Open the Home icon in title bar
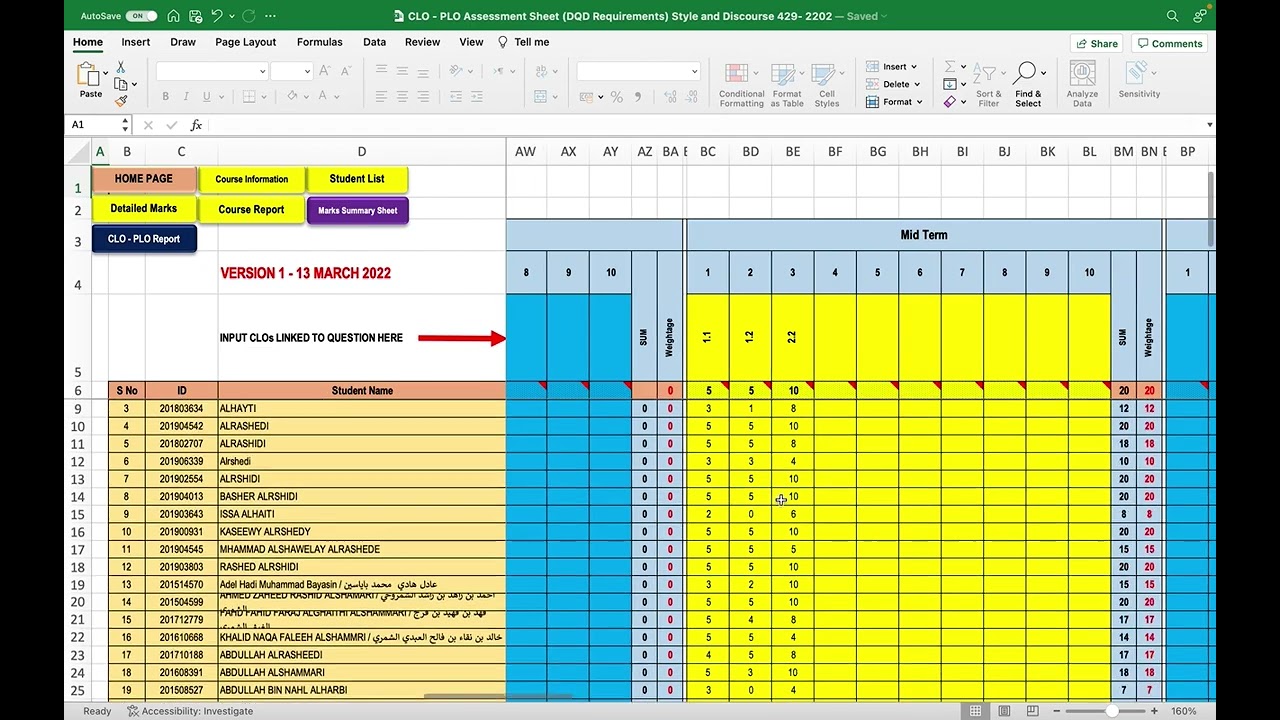The width and height of the screenshot is (1280, 720). pos(174,16)
